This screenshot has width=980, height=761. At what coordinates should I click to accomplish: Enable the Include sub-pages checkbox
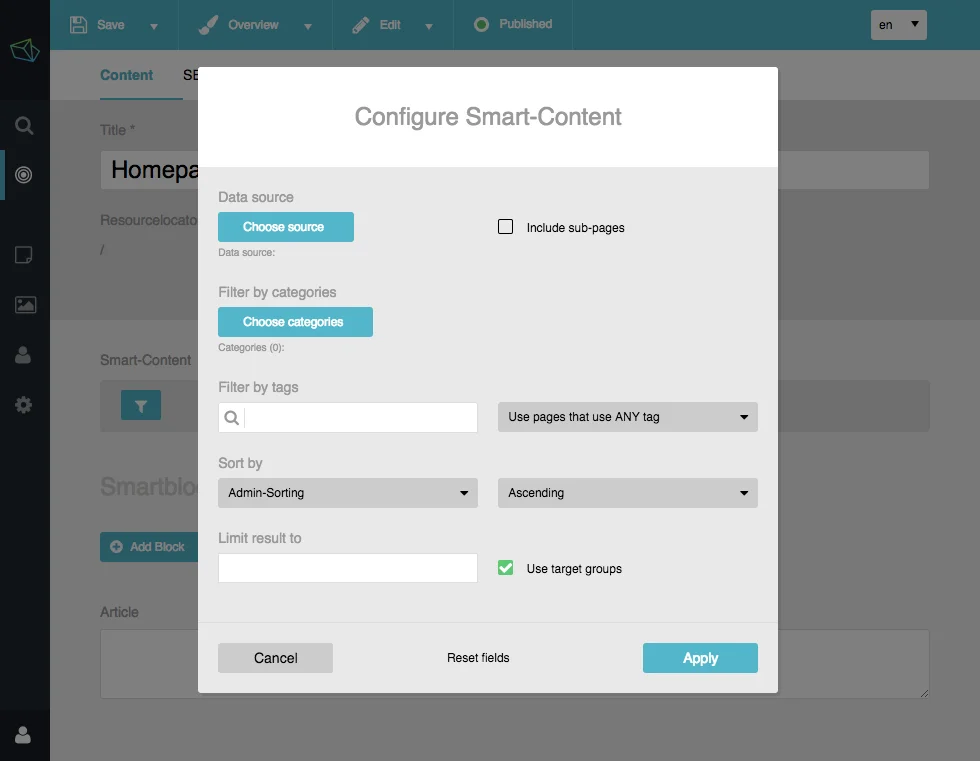[505, 226]
